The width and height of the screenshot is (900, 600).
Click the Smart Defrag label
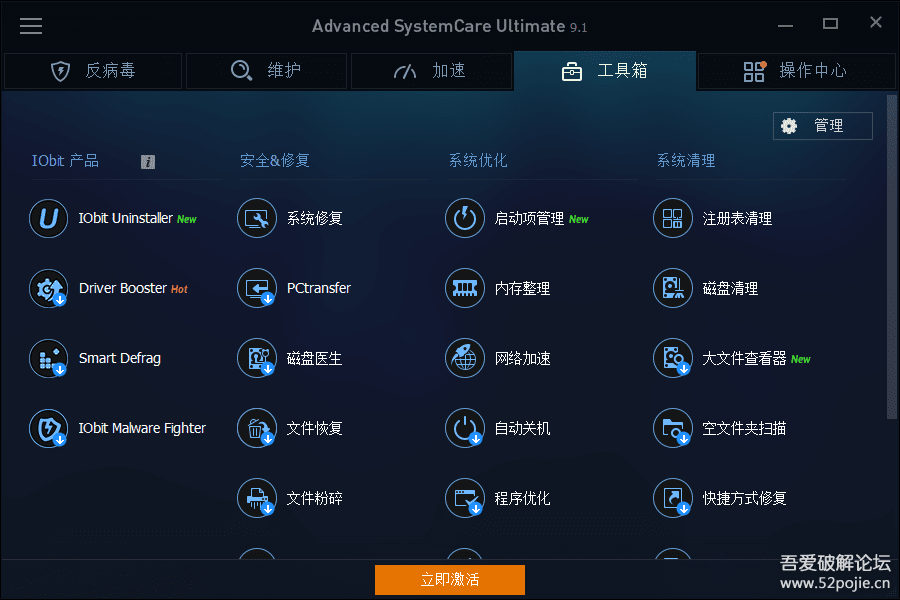pyautogui.click(x=119, y=358)
